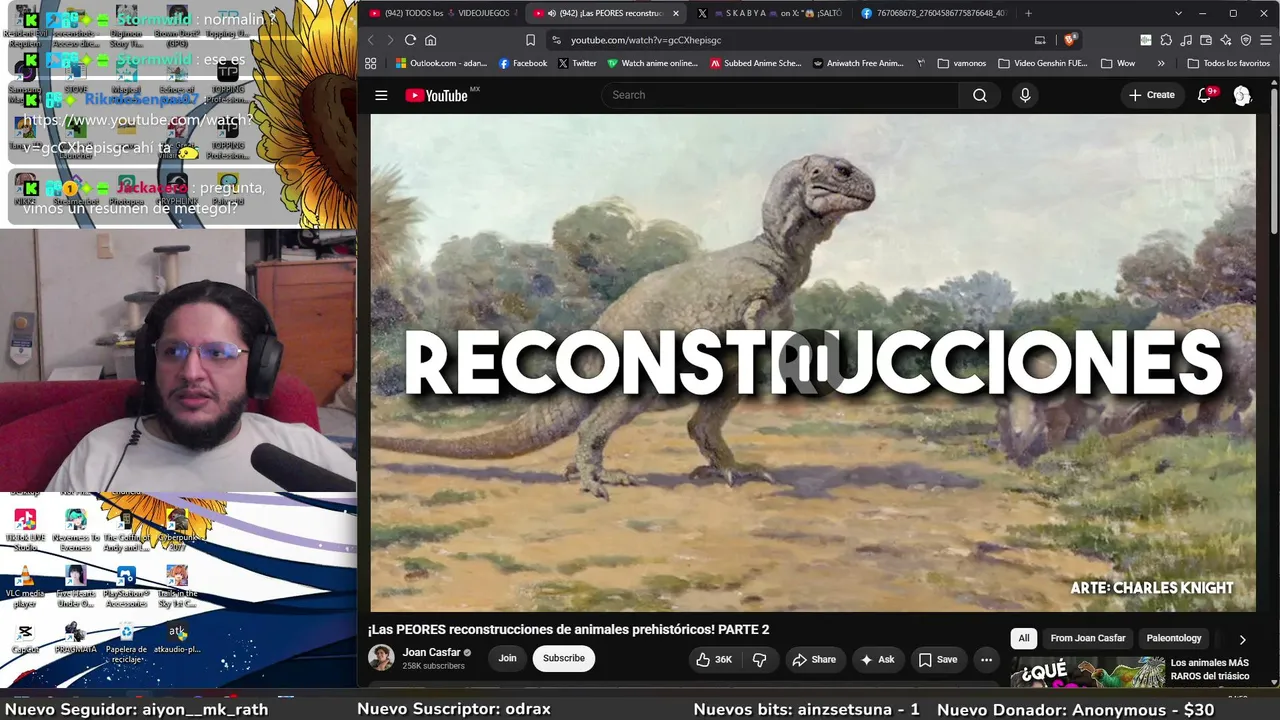Open Papelera de reciclaje on desktop
This screenshot has height=720, width=1280.
click(x=126, y=642)
